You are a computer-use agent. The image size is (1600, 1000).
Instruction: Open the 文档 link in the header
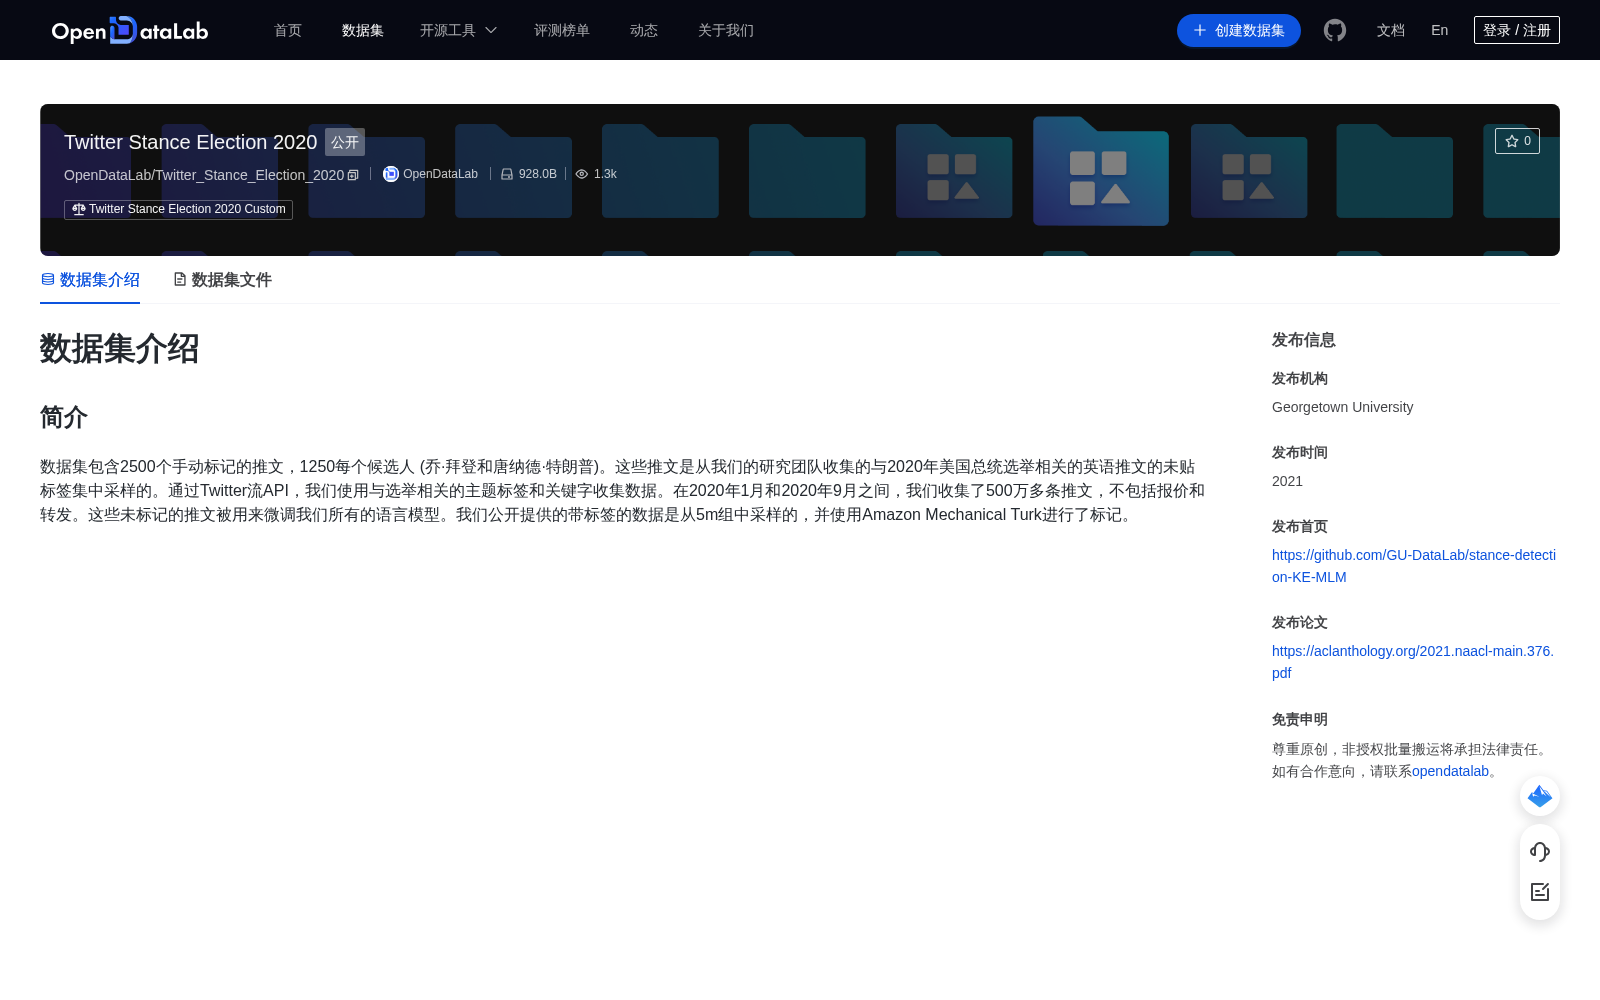click(1391, 30)
